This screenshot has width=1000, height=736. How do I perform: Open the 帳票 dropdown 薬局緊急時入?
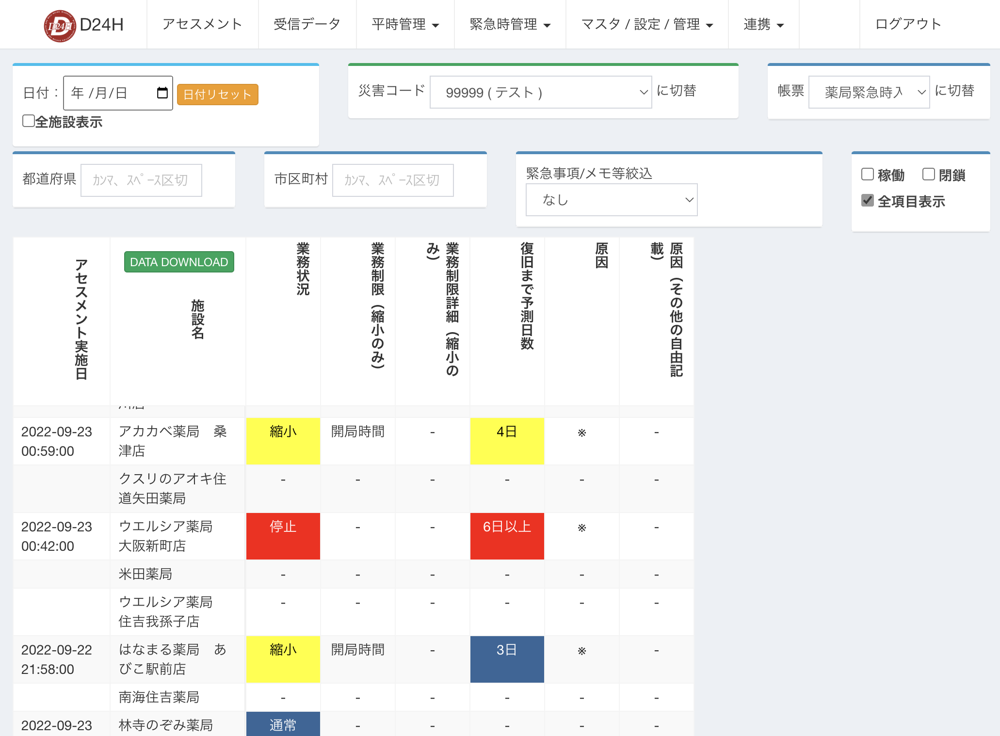click(869, 92)
